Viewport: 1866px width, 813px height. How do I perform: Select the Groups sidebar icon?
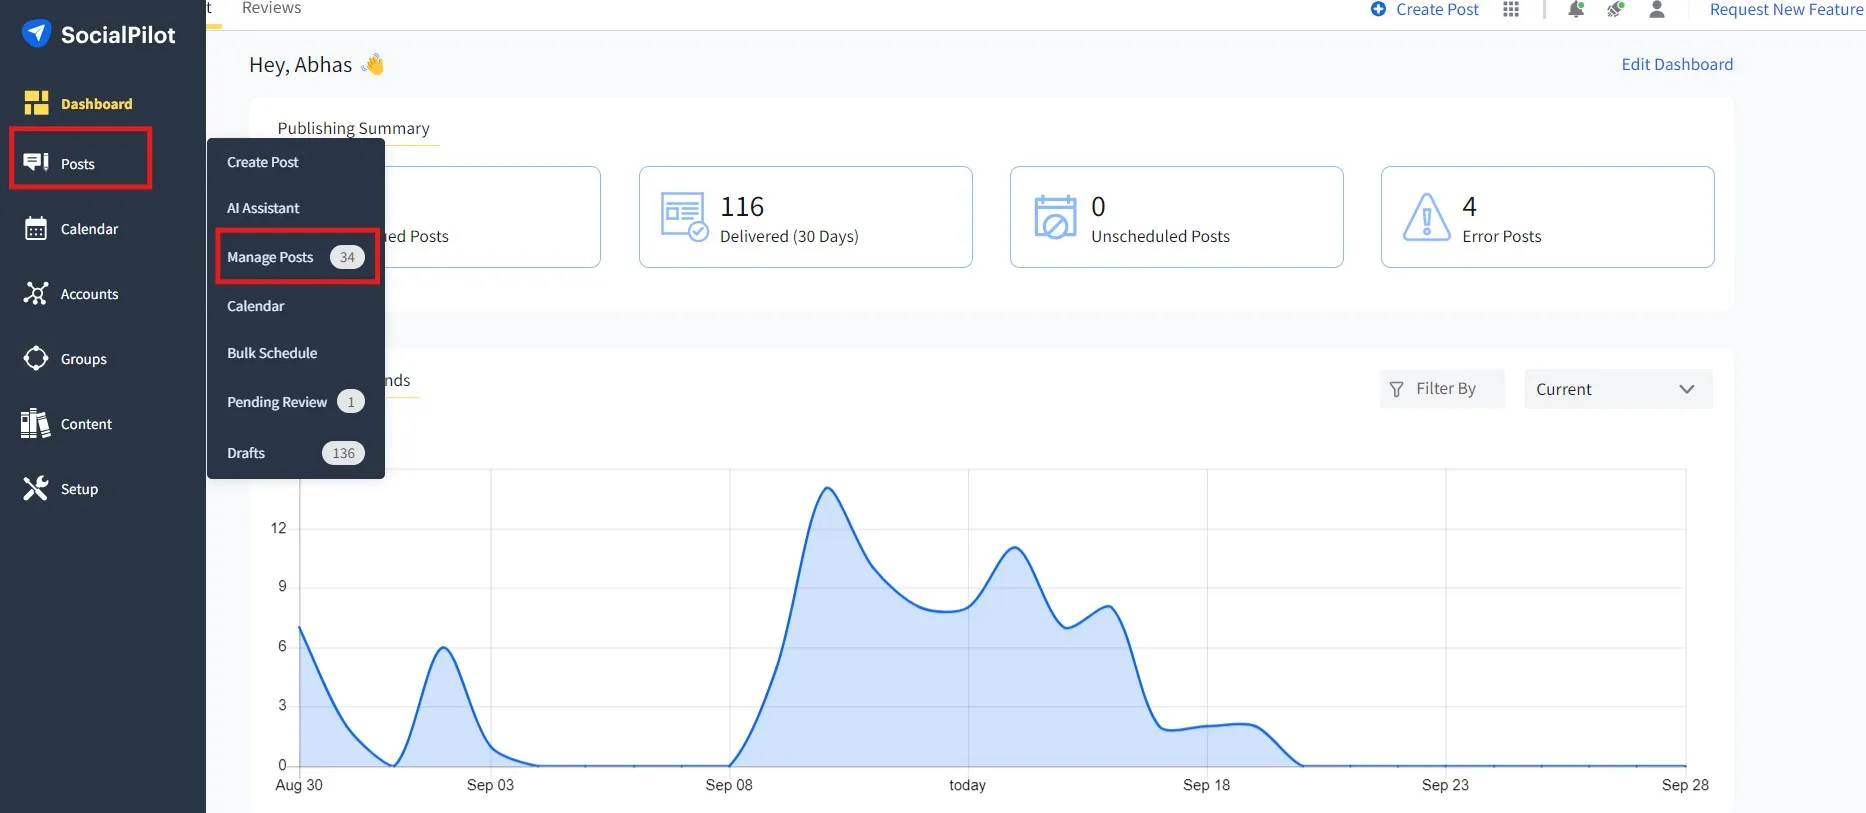point(36,359)
